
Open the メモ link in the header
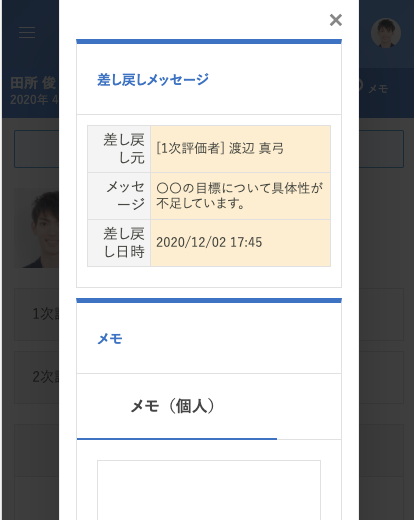(x=378, y=89)
